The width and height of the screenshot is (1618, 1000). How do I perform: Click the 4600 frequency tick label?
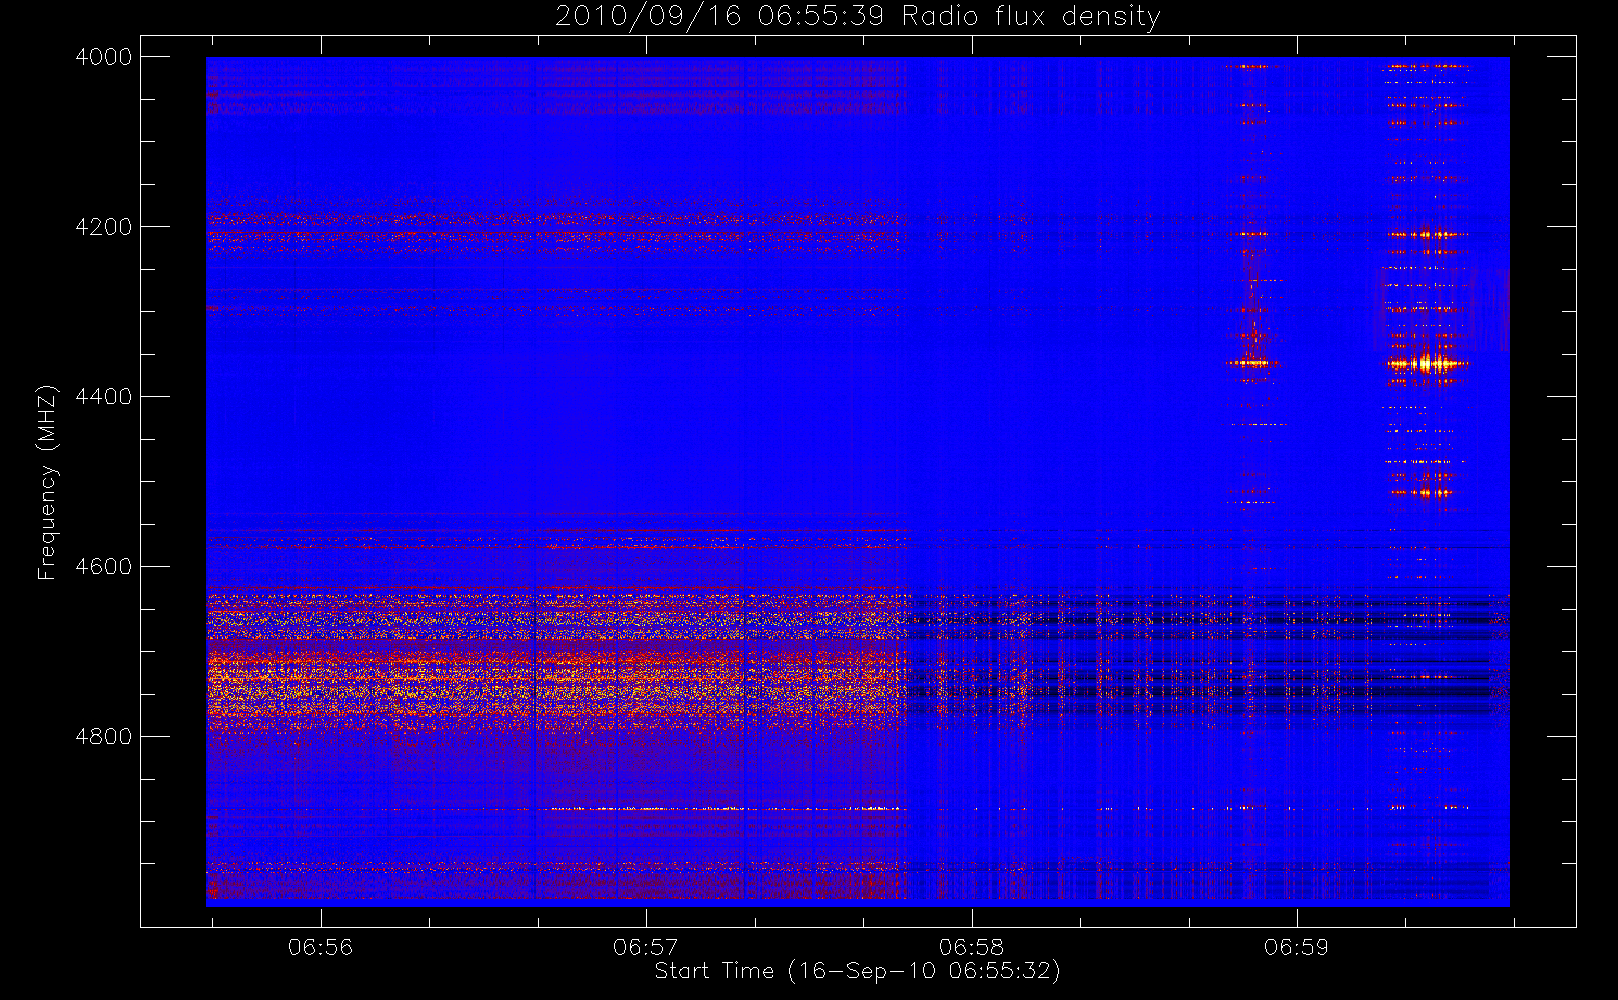pyautogui.click(x=104, y=567)
